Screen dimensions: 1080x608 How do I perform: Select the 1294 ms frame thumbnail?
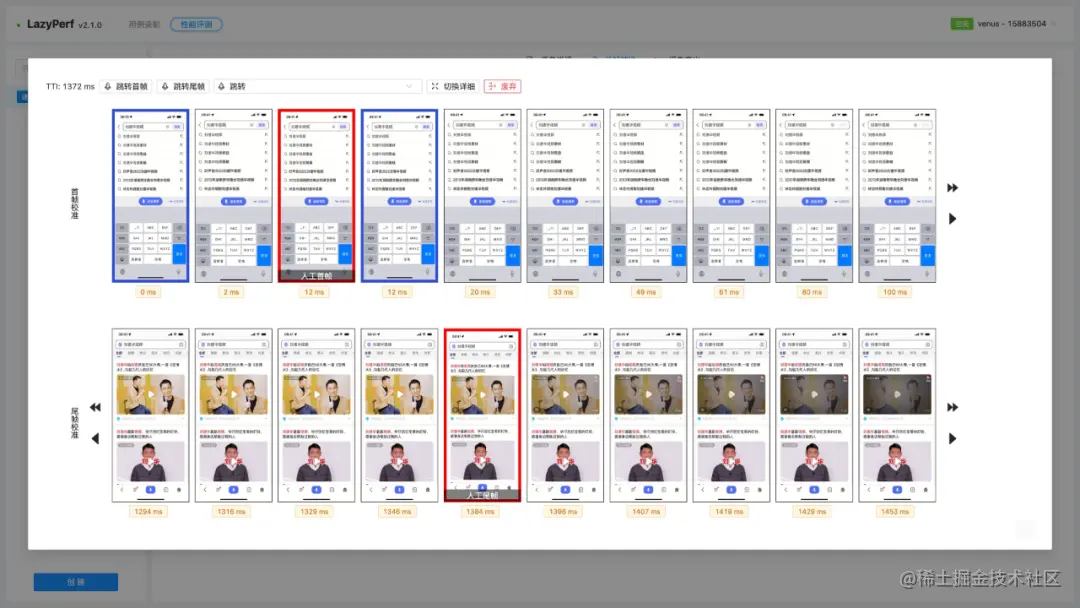pyautogui.click(x=150, y=415)
